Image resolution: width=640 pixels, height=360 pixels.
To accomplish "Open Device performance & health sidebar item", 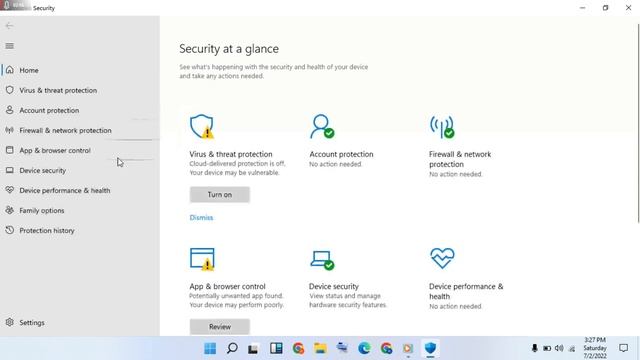I will [64, 190].
